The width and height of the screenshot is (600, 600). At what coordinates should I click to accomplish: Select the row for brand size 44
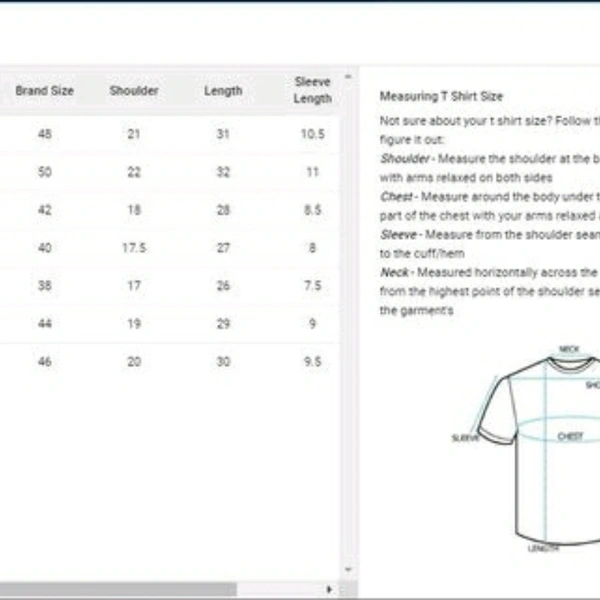(170, 324)
